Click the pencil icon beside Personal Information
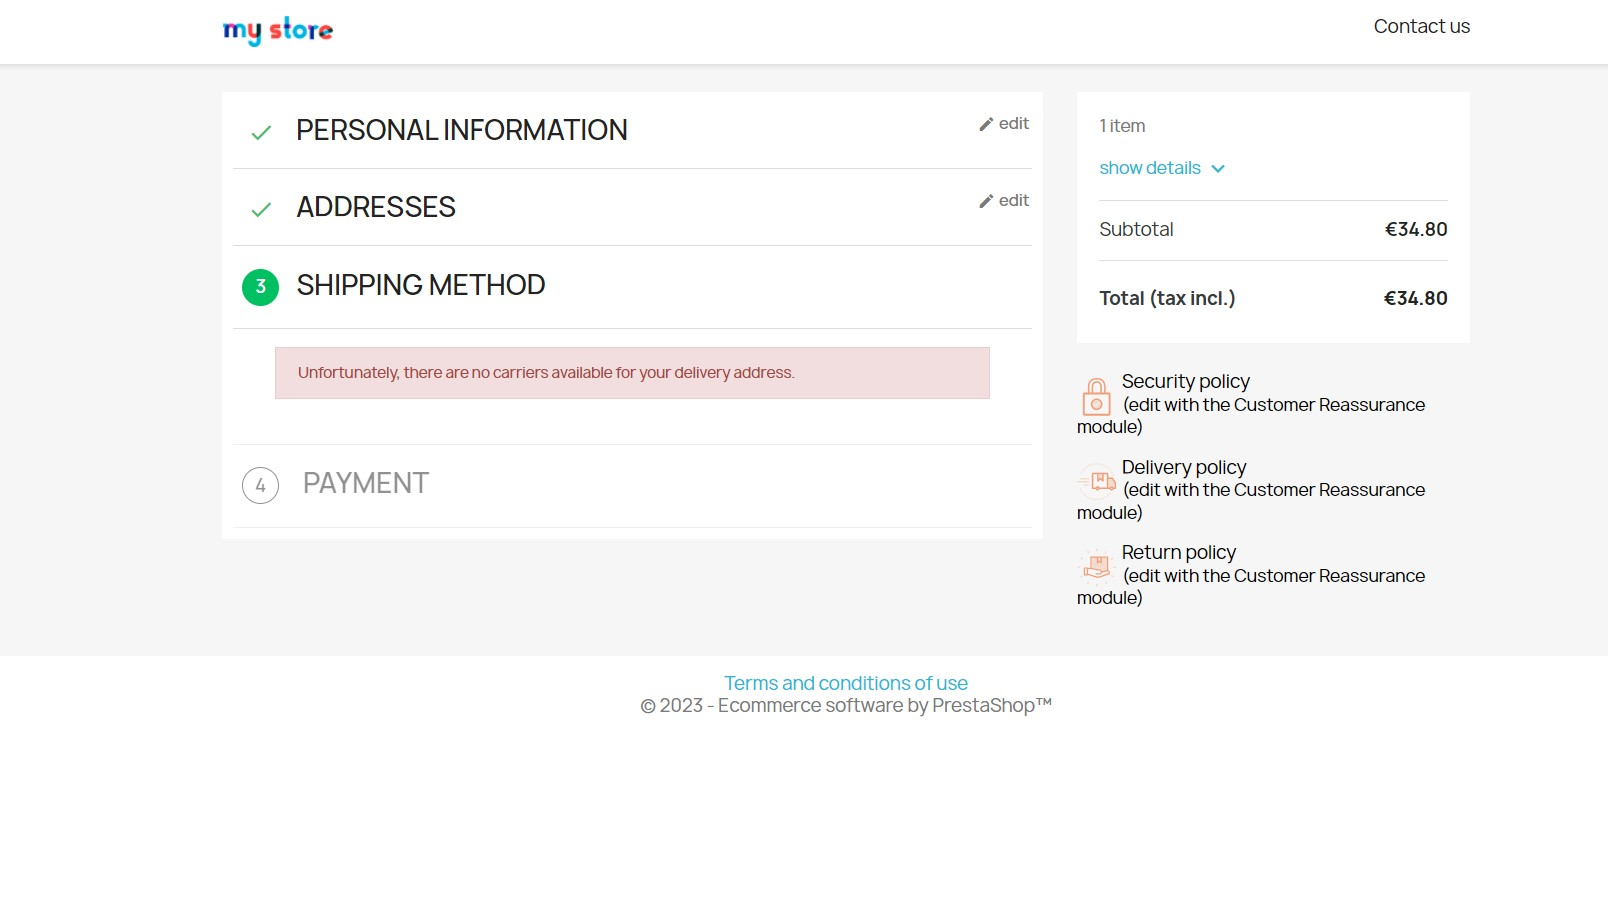Viewport: 1608px width, 904px height. pos(985,123)
